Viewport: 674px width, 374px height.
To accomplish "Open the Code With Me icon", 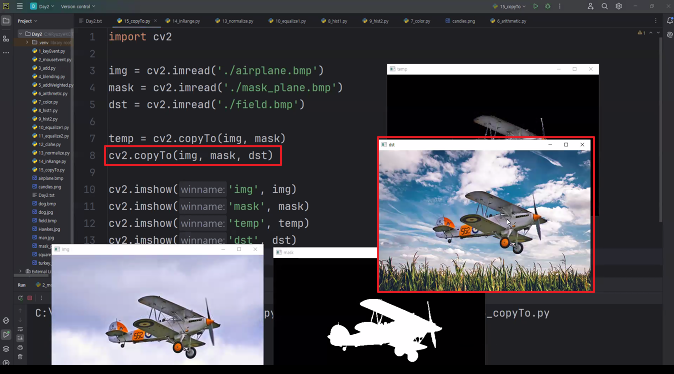I will tap(590, 6).
